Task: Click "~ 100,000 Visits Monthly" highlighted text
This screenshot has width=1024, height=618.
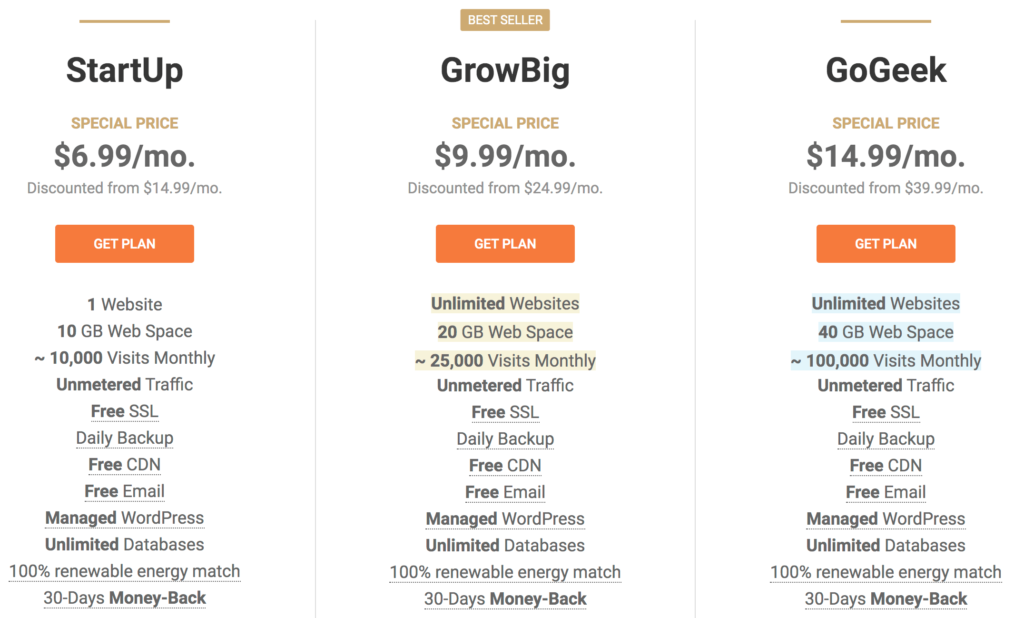Action: (x=885, y=360)
